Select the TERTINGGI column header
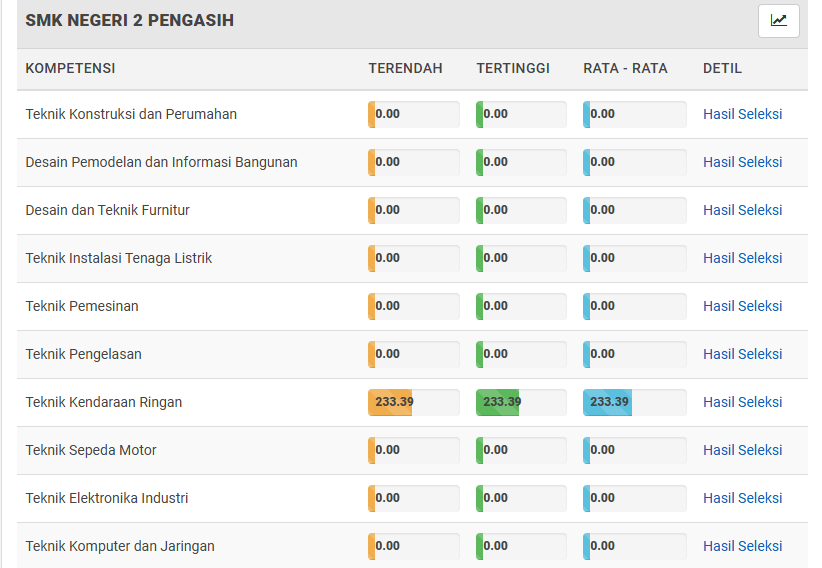This screenshot has width=822, height=568. pyautogui.click(x=513, y=69)
